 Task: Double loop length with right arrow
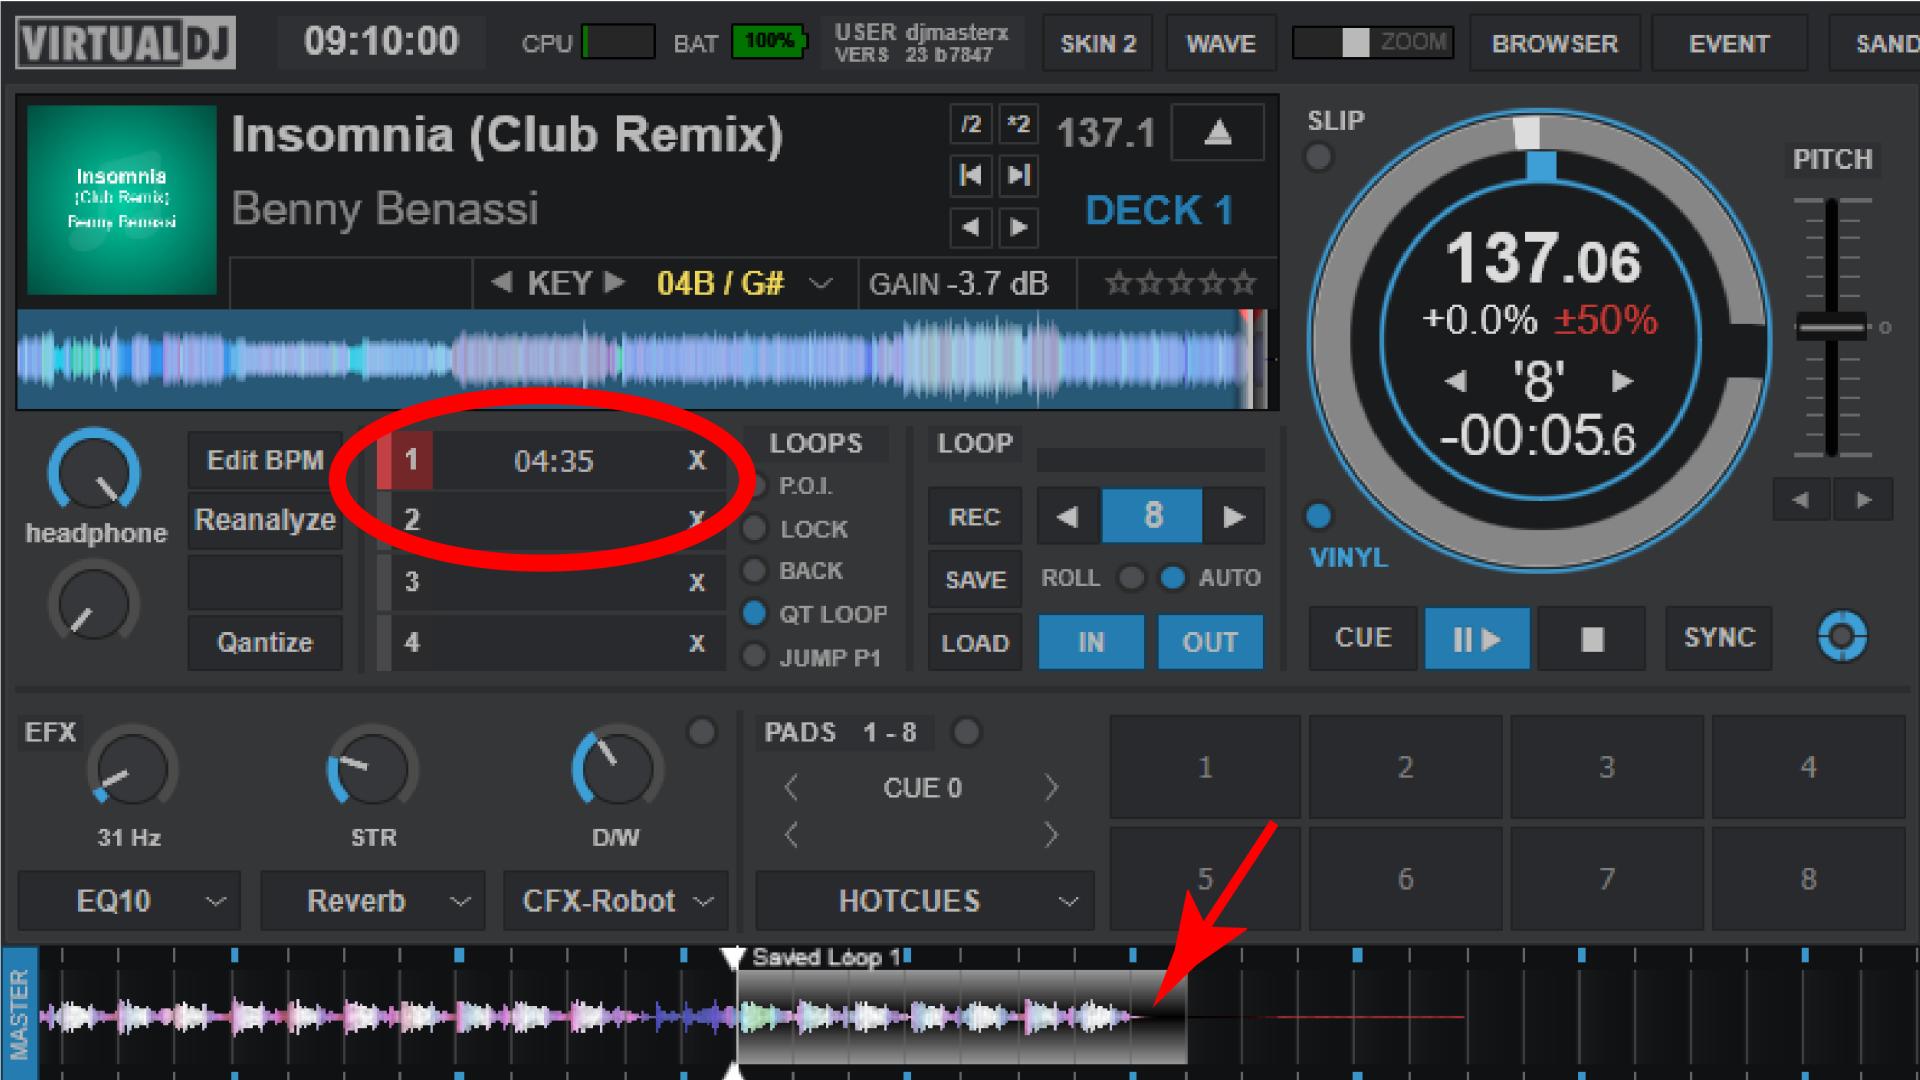coord(1234,516)
